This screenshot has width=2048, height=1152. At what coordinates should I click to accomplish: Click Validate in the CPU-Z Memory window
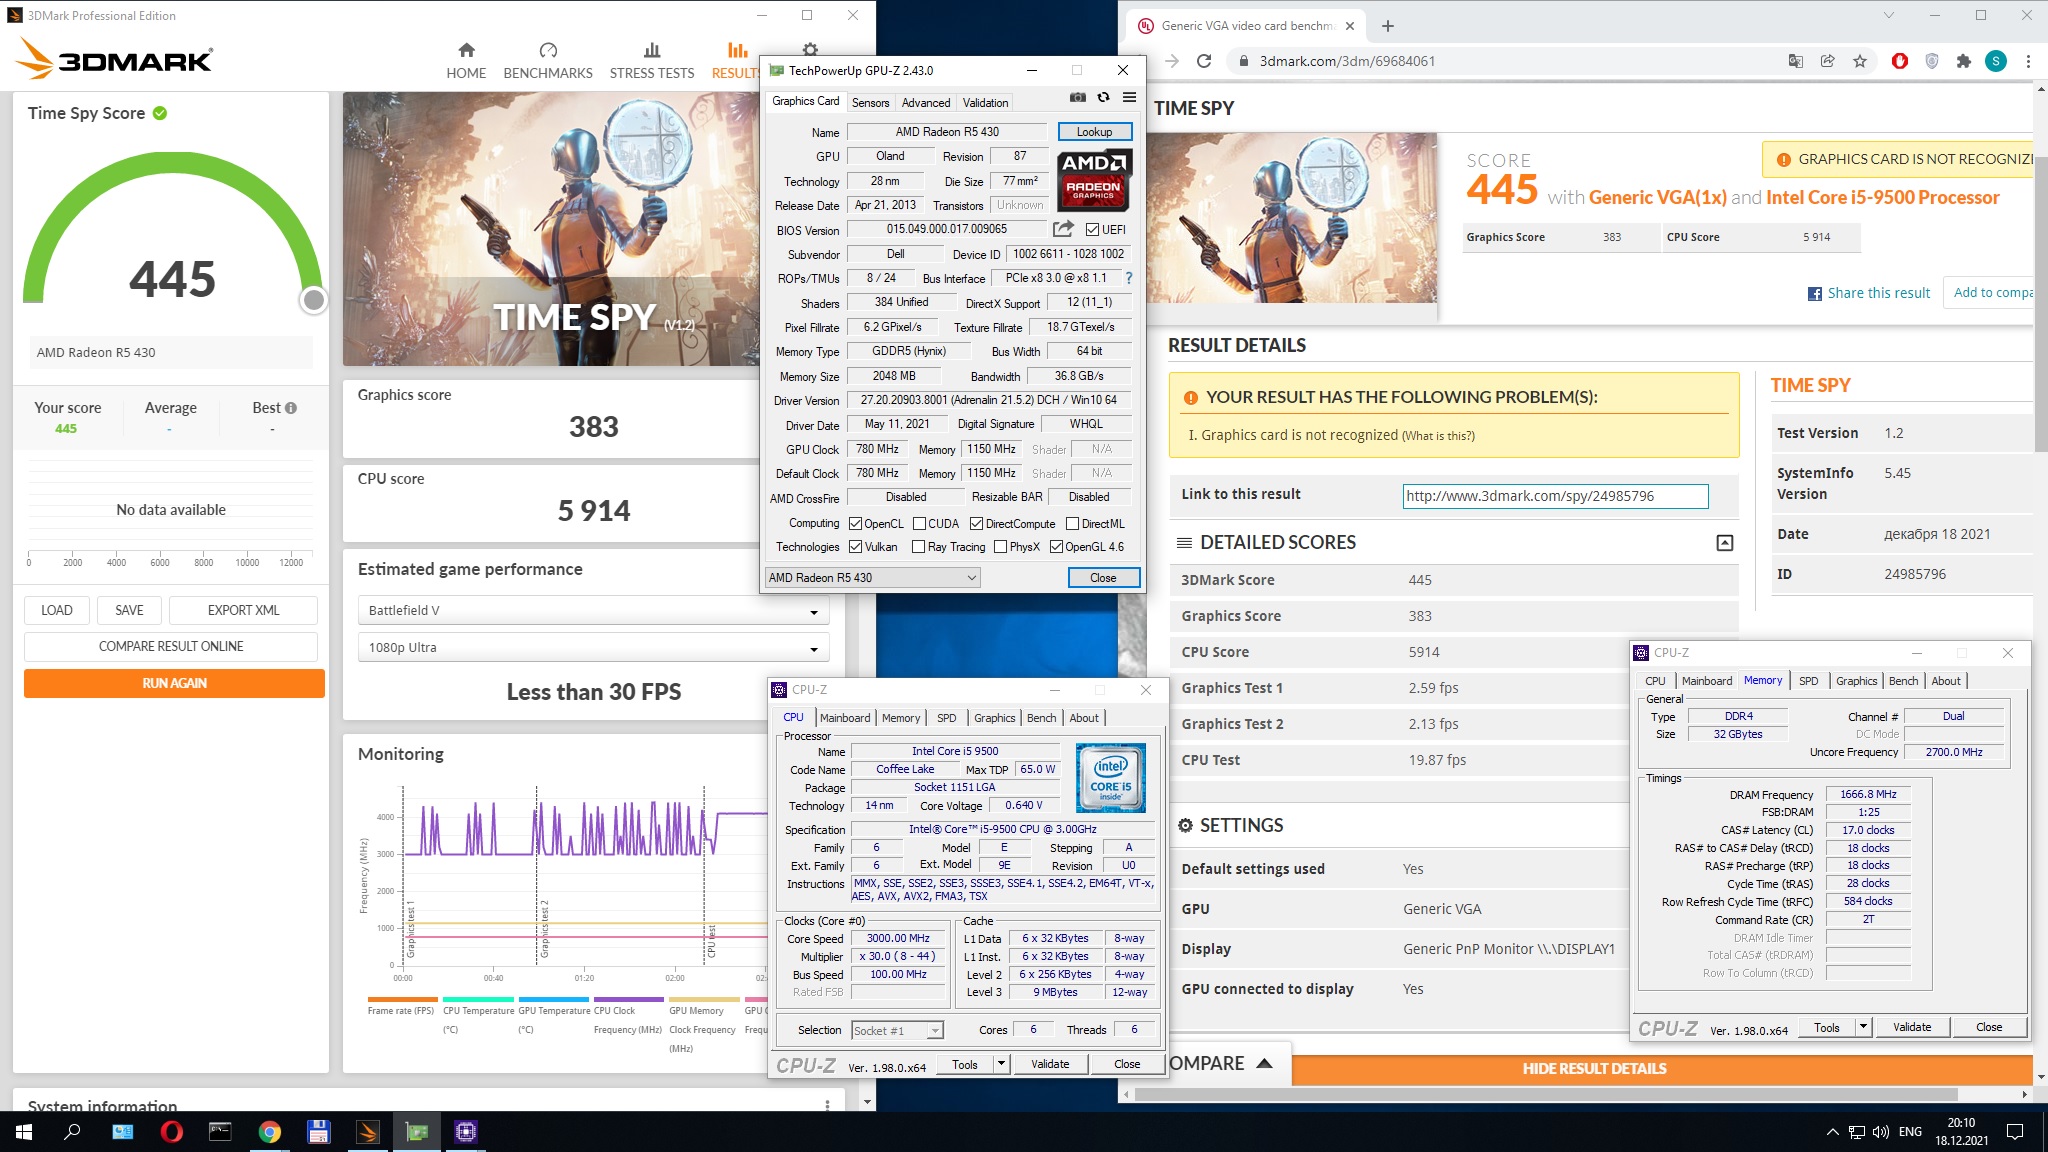coord(1912,1027)
